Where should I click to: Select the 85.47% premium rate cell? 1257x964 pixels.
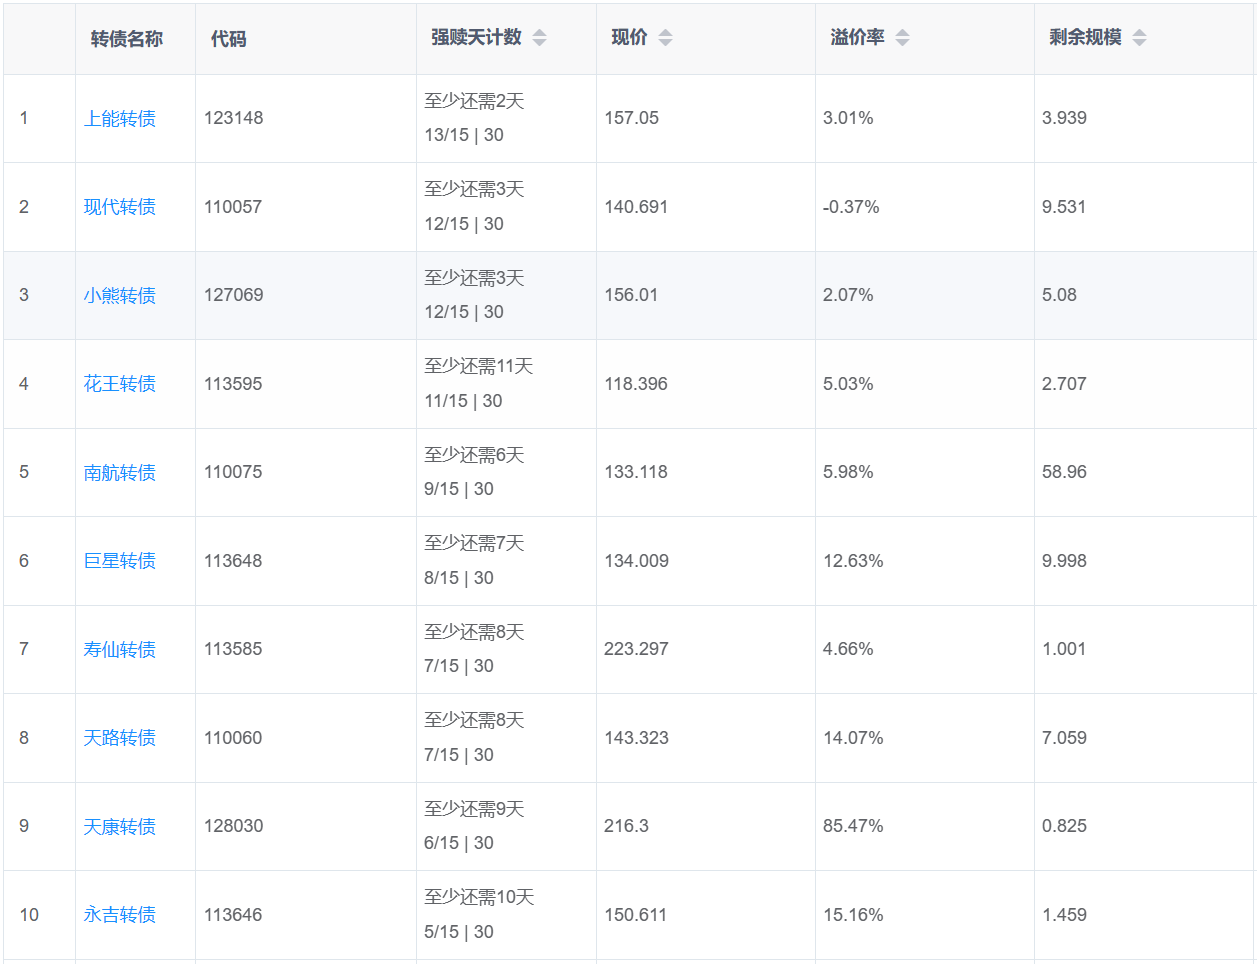pyautogui.click(x=853, y=826)
